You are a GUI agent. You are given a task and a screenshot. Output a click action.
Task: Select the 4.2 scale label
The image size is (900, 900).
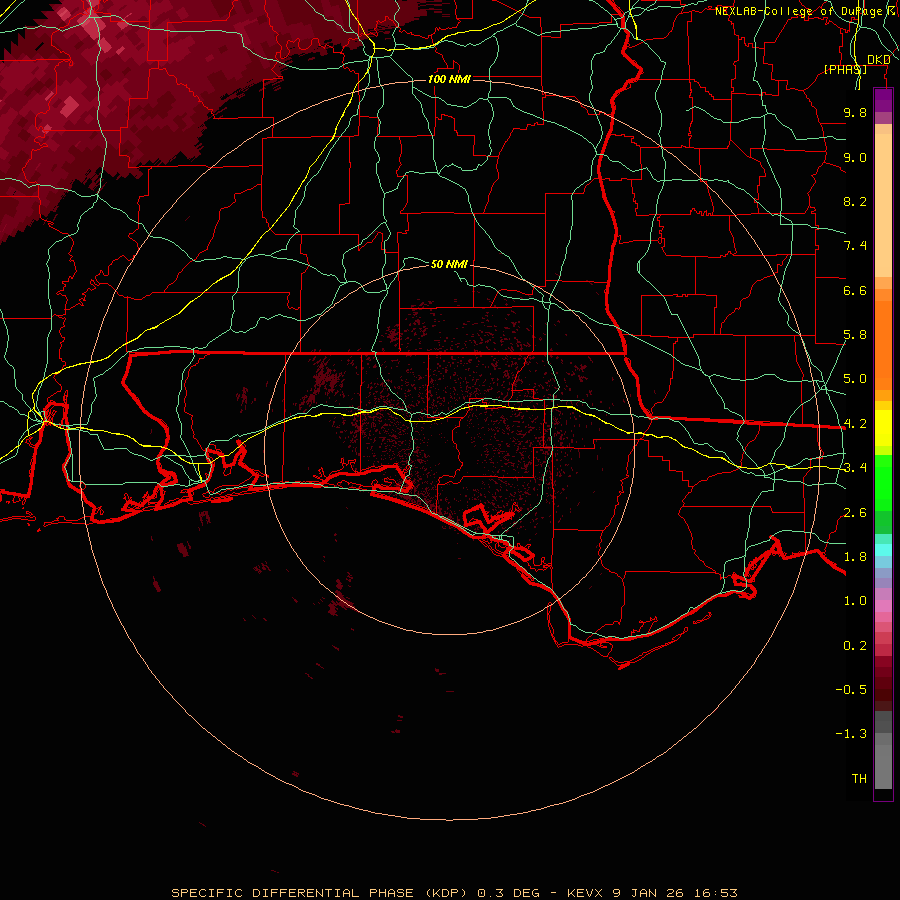click(x=855, y=424)
